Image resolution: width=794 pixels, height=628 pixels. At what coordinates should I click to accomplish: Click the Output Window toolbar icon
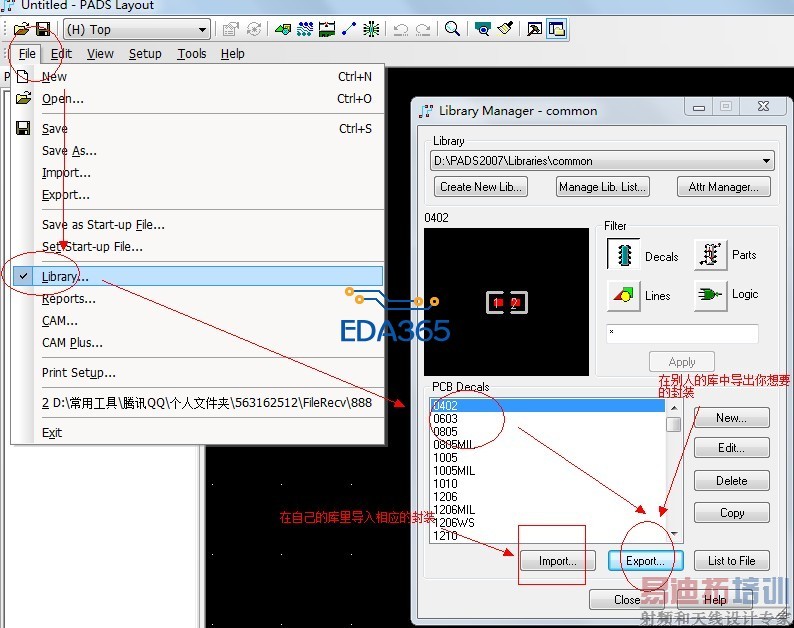534,29
